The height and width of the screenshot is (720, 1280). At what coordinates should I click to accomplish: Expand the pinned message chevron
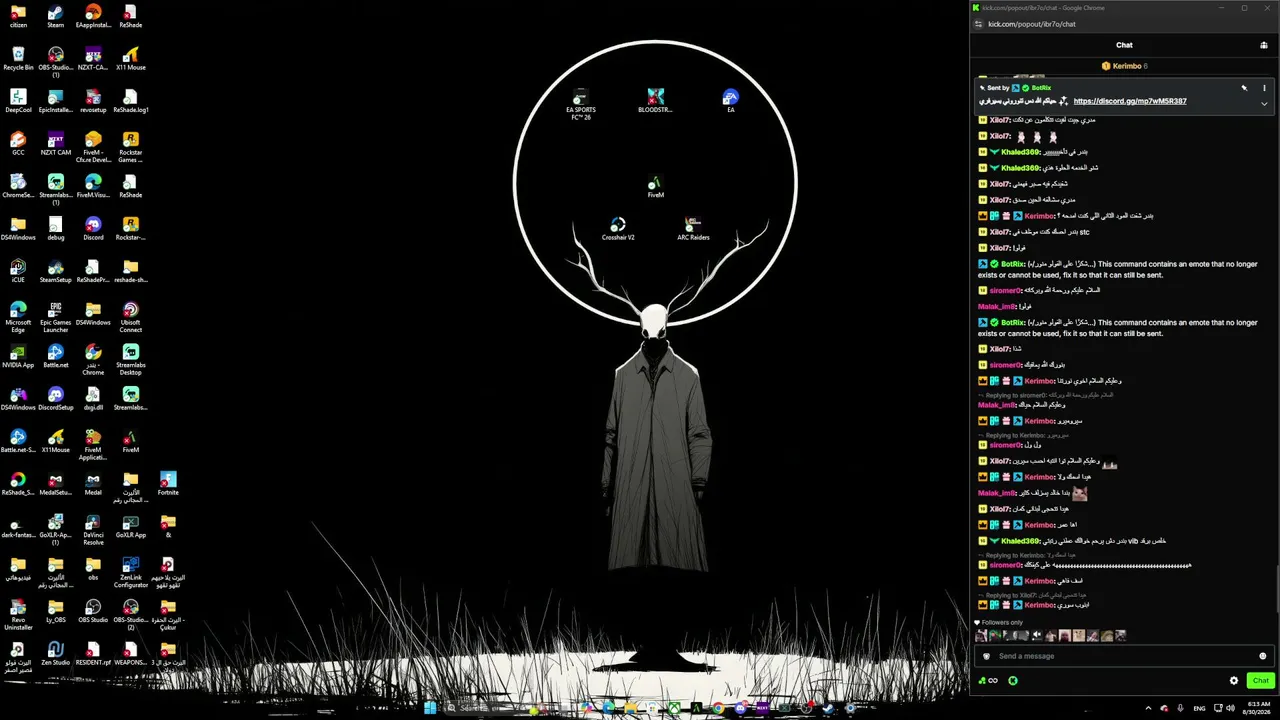click(x=1264, y=103)
